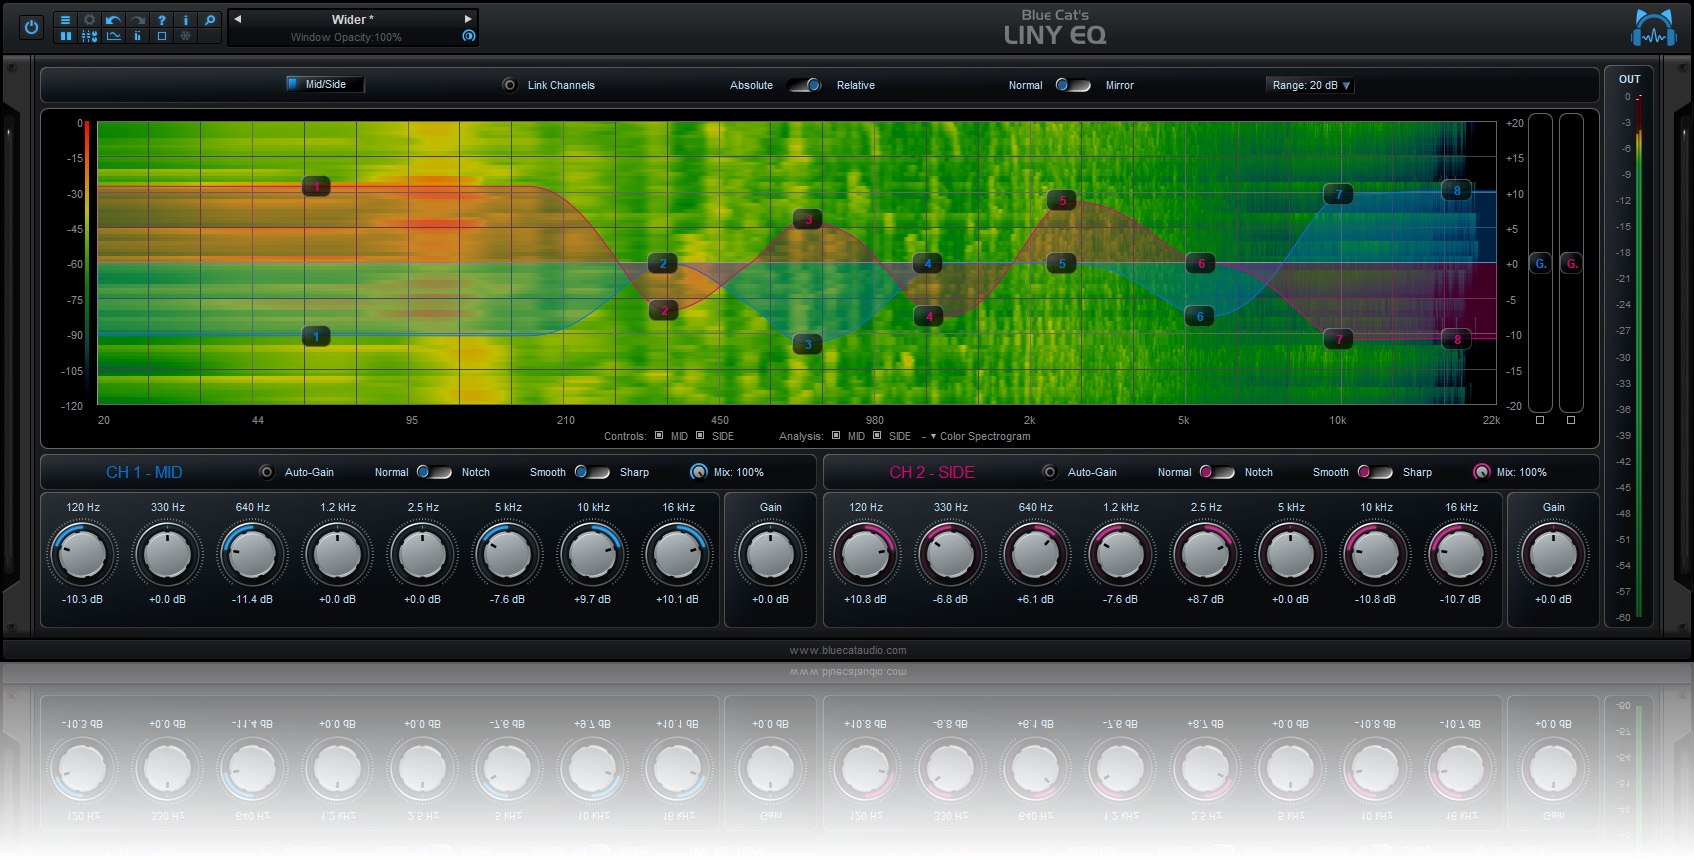The width and height of the screenshot is (1694, 860).
Task: Click the CH 1 - MID channel title
Action: tap(144, 472)
